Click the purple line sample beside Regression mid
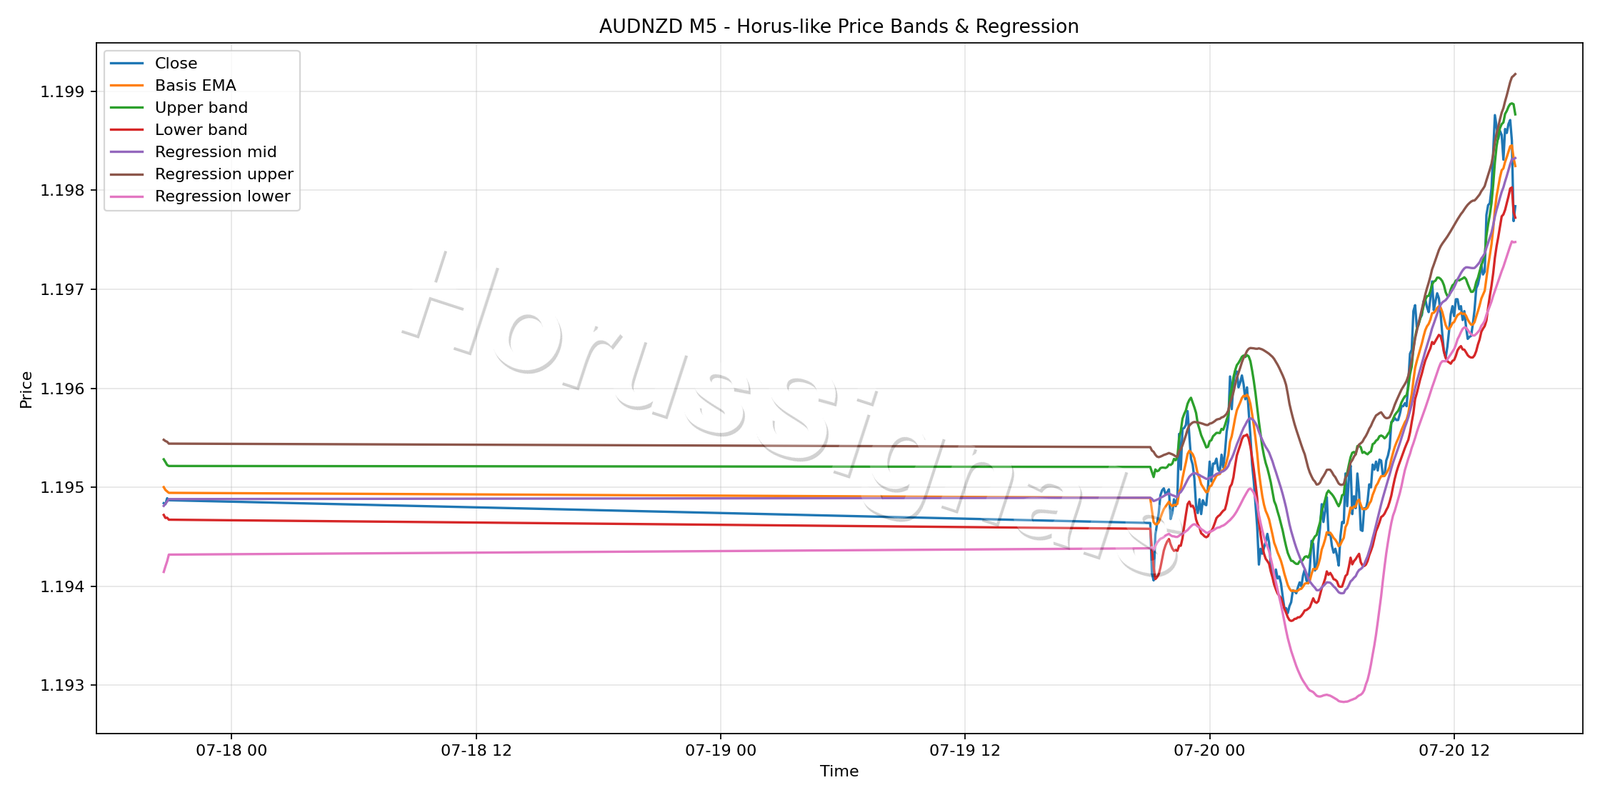This screenshot has width=1600, height=800. 127,152
